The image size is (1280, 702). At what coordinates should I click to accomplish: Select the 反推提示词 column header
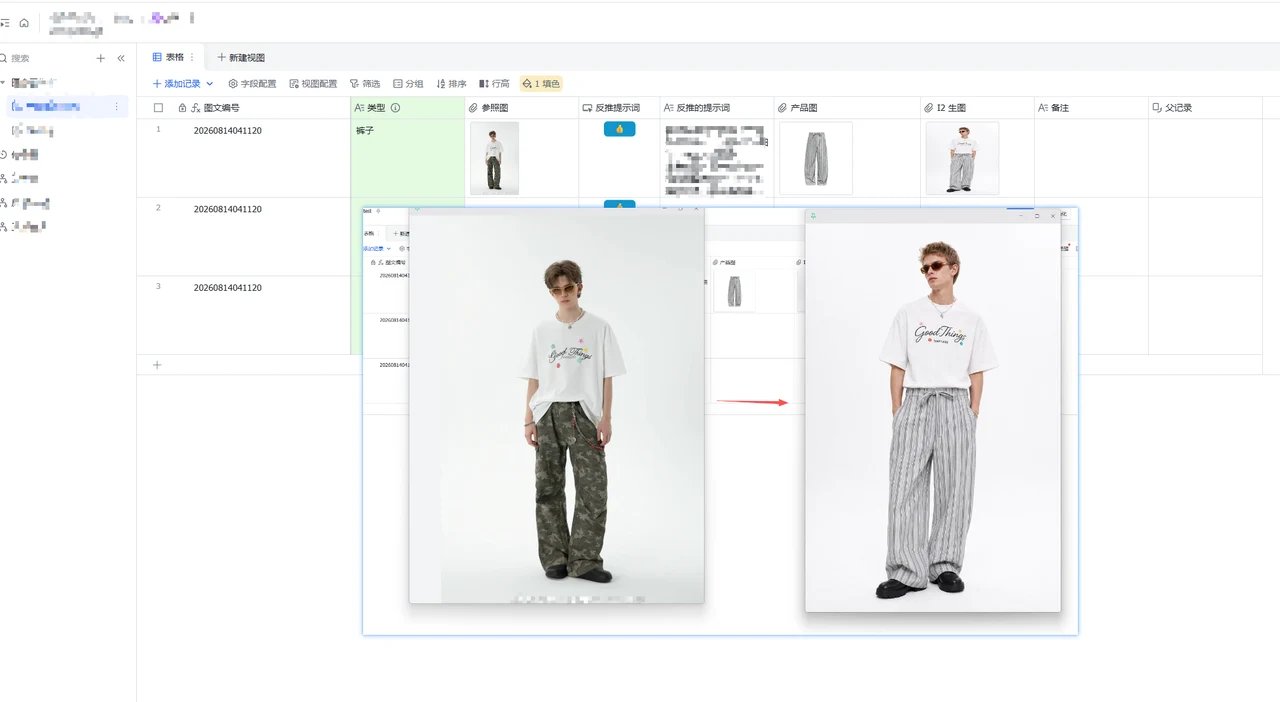(619, 108)
